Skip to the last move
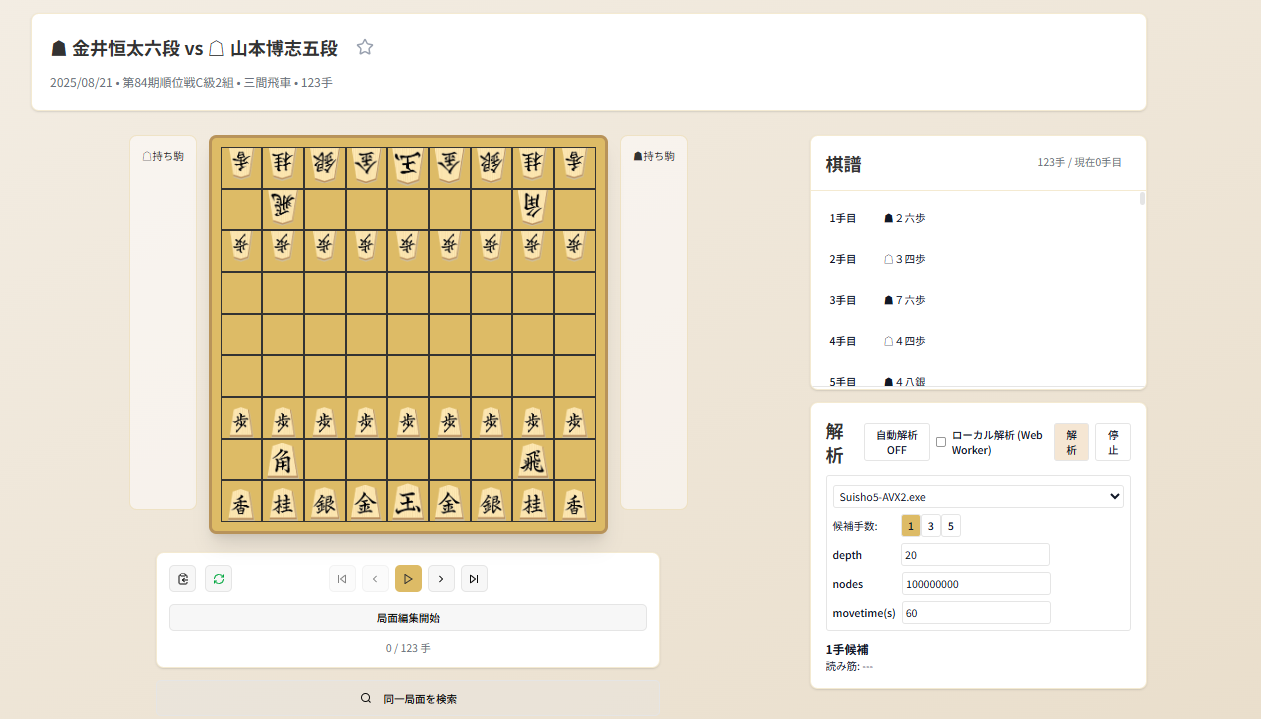Viewport: 1261px width, 719px height. pos(474,578)
